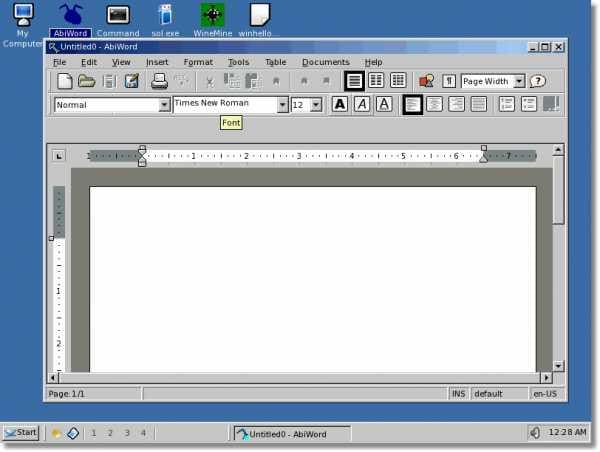Click the left indent marker on the ruler
Viewport: 600px width, 452px height.
(142, 162)
